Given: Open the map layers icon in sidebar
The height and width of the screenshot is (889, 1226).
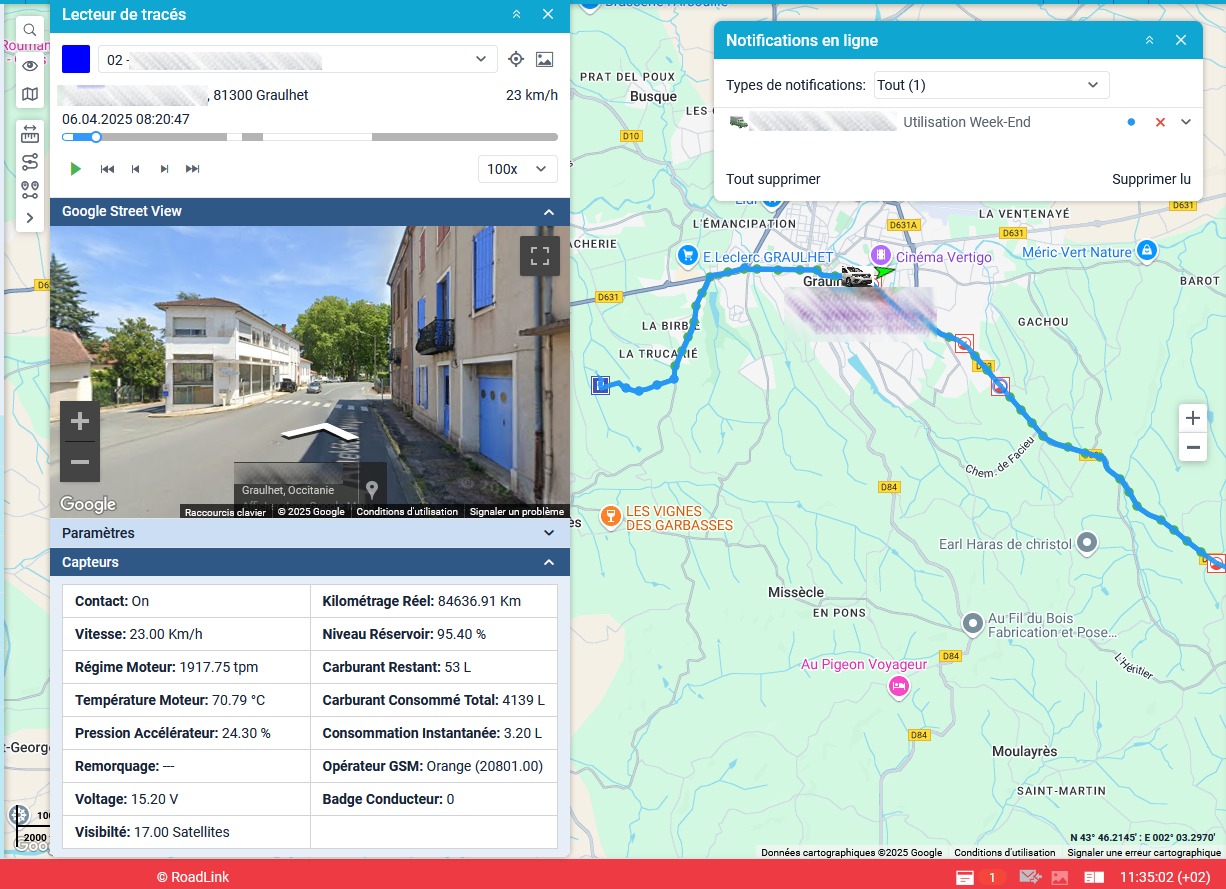Looking at the screenshot, I should tap(30, 95).
